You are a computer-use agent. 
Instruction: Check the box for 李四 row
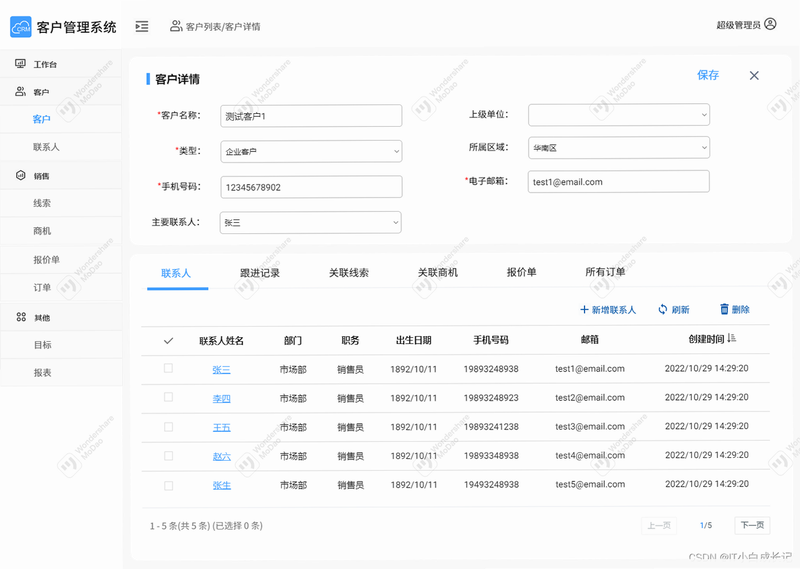[168, 397]
